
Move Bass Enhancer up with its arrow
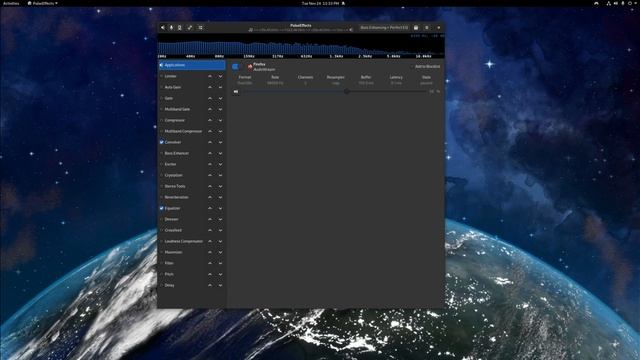pos(210,153)
